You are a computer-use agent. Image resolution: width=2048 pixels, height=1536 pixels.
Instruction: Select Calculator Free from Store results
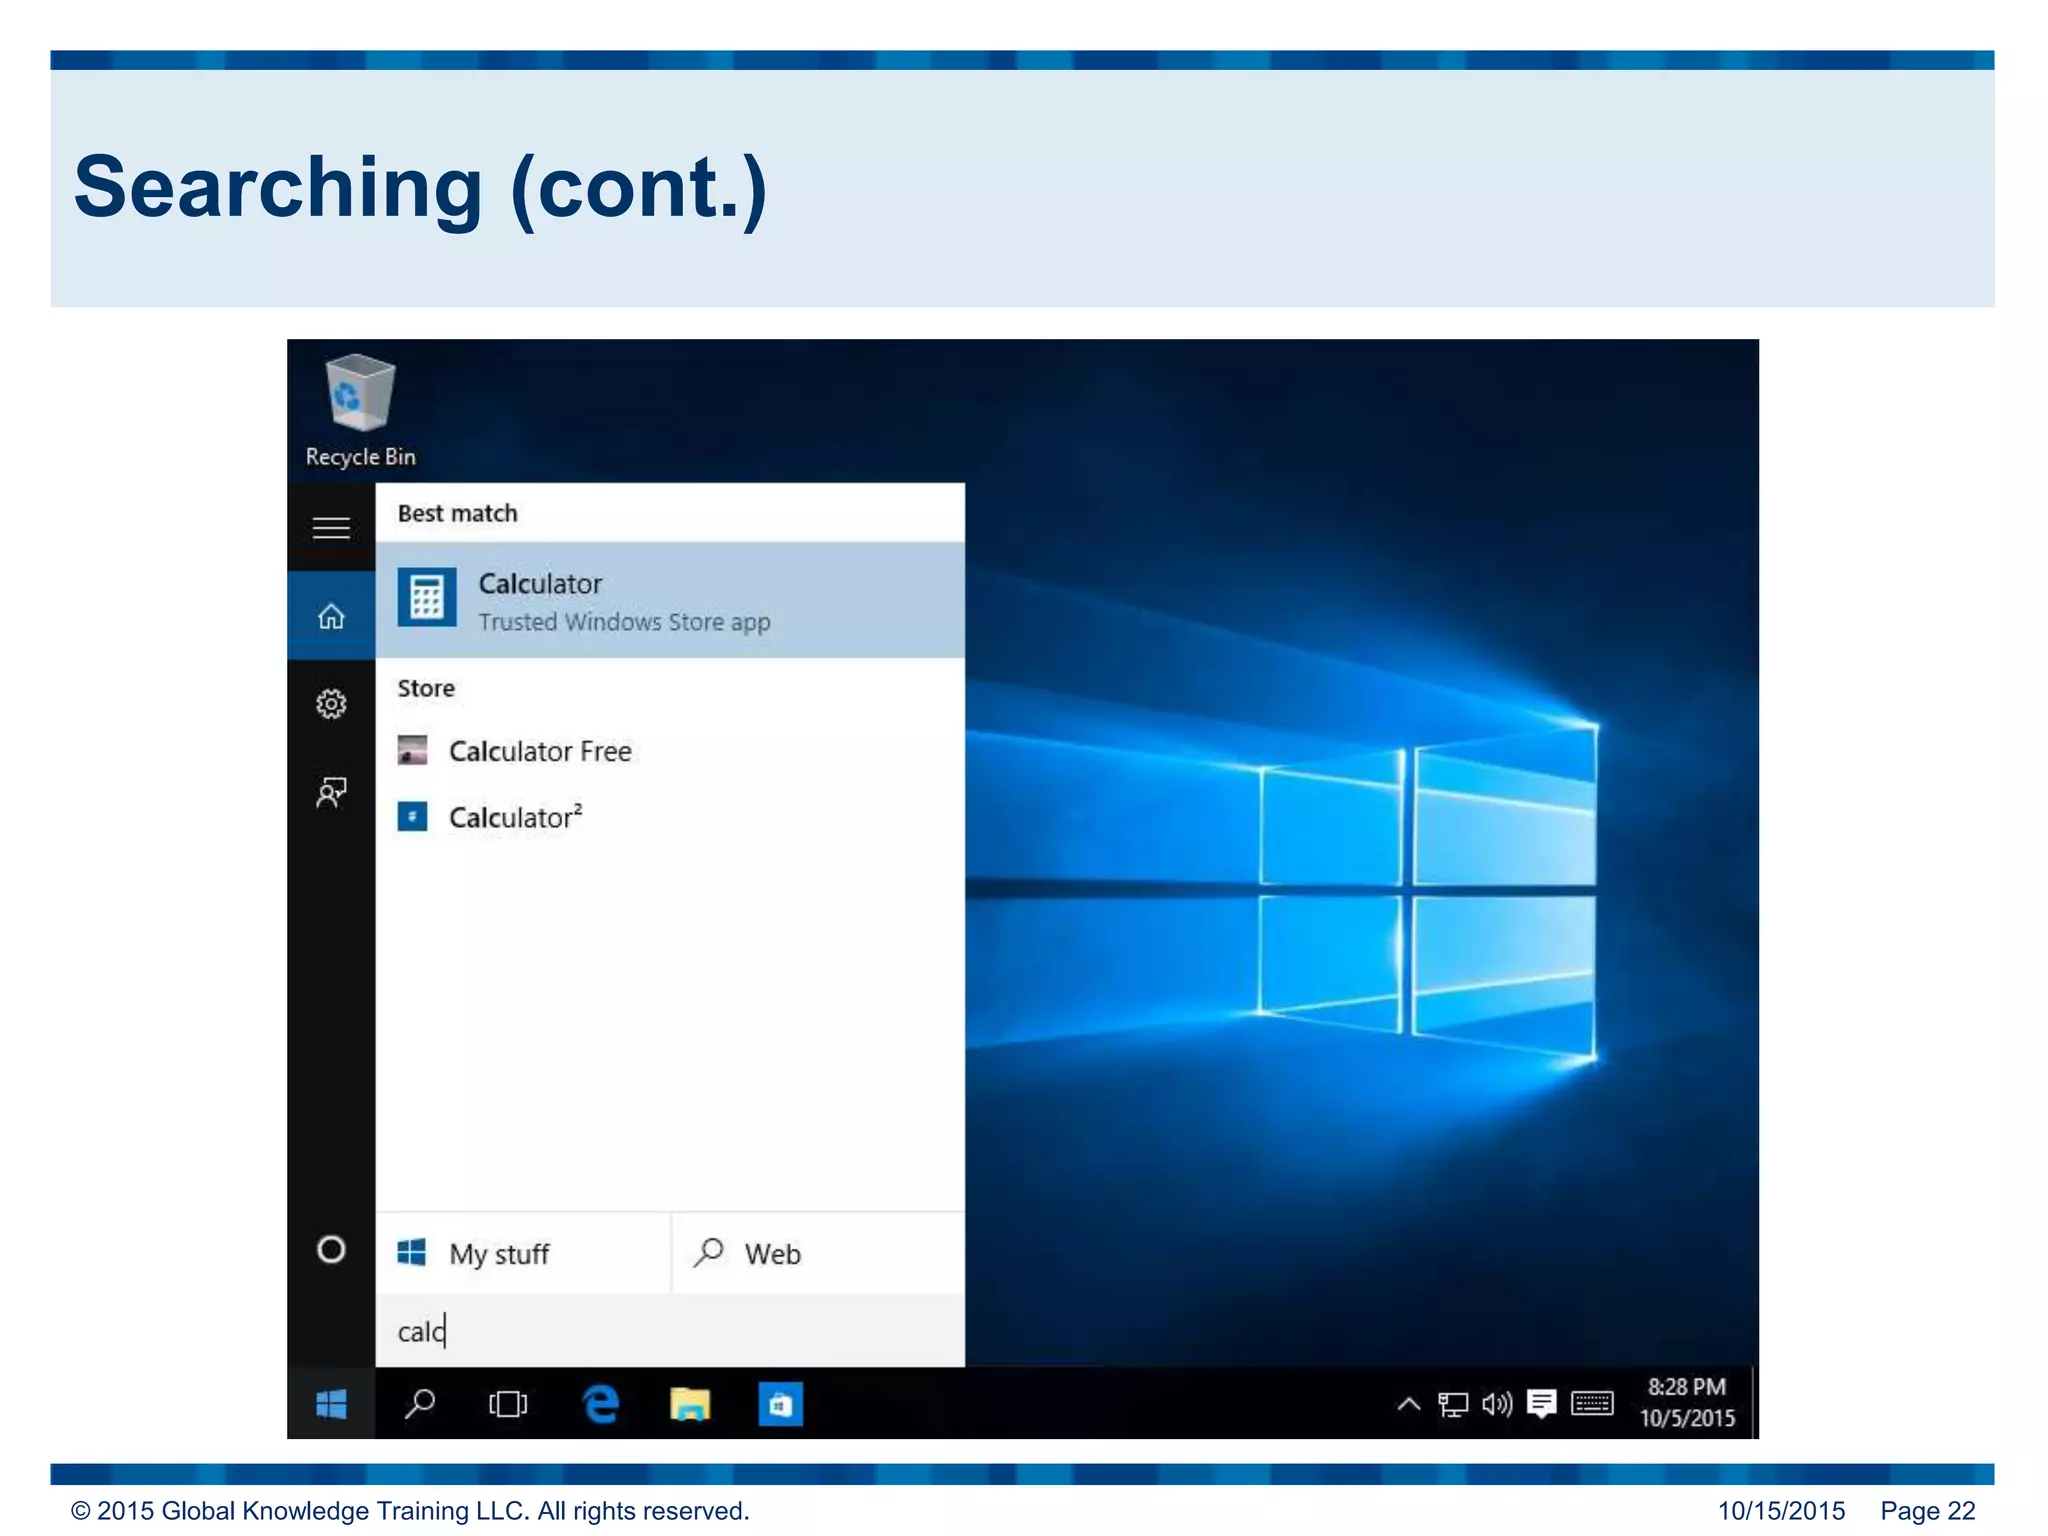point(540,751)
